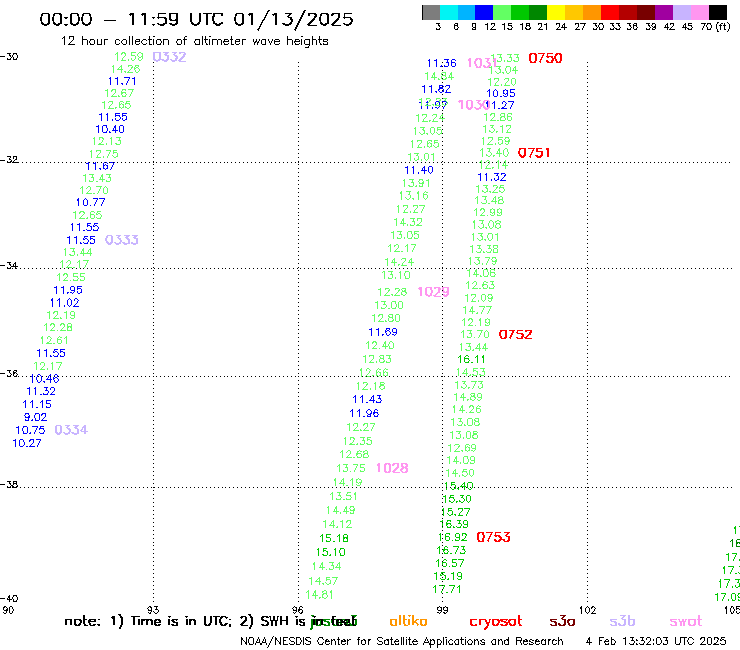Click the longitude axis label 102

point(588,610)
